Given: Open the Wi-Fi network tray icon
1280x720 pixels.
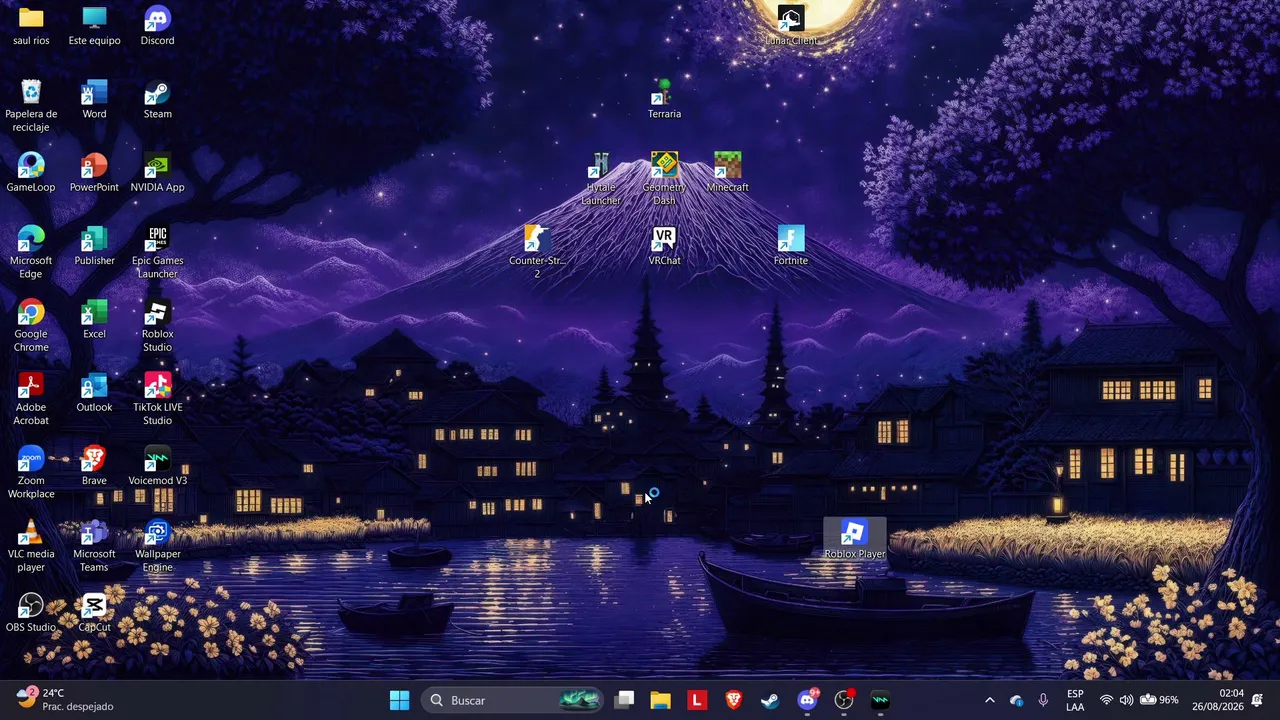Looking at the screenshot, I should [x=1106, y=700].
